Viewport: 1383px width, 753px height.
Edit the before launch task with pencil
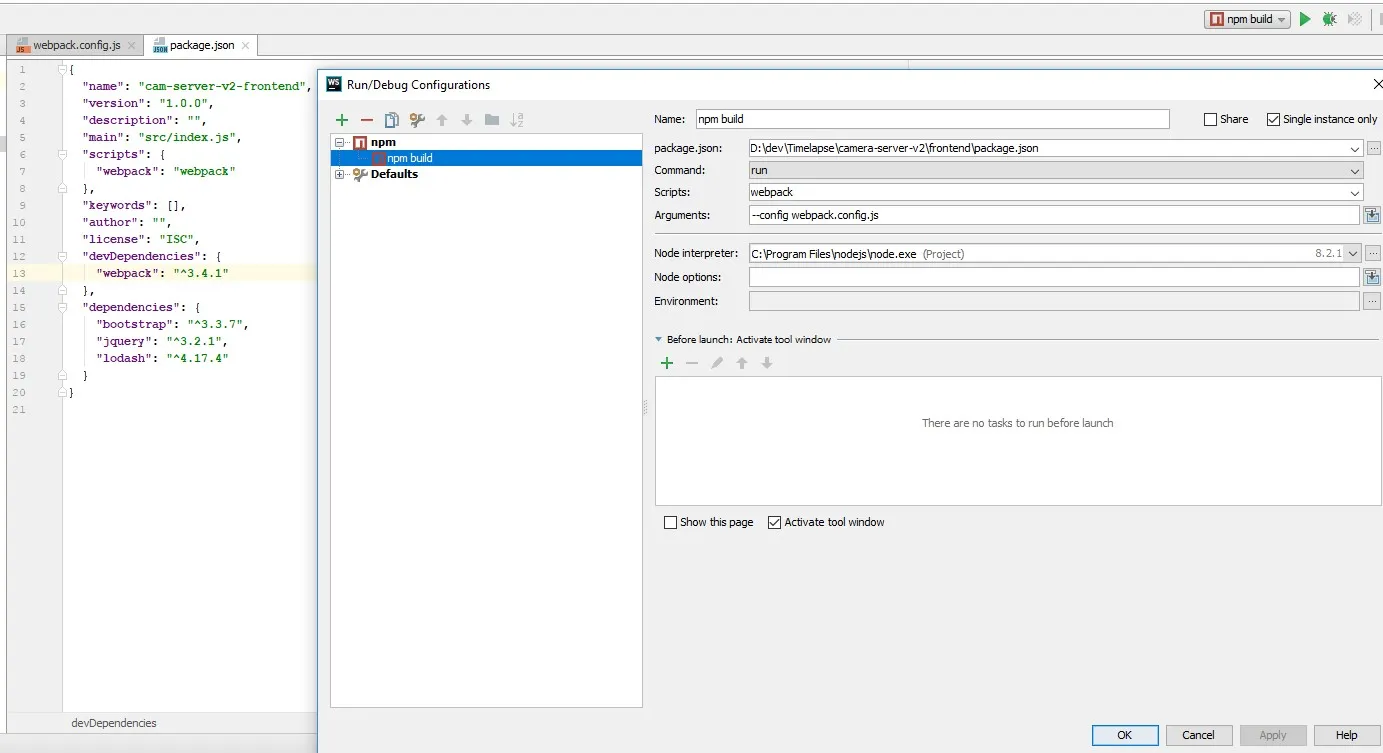(717, 363)
